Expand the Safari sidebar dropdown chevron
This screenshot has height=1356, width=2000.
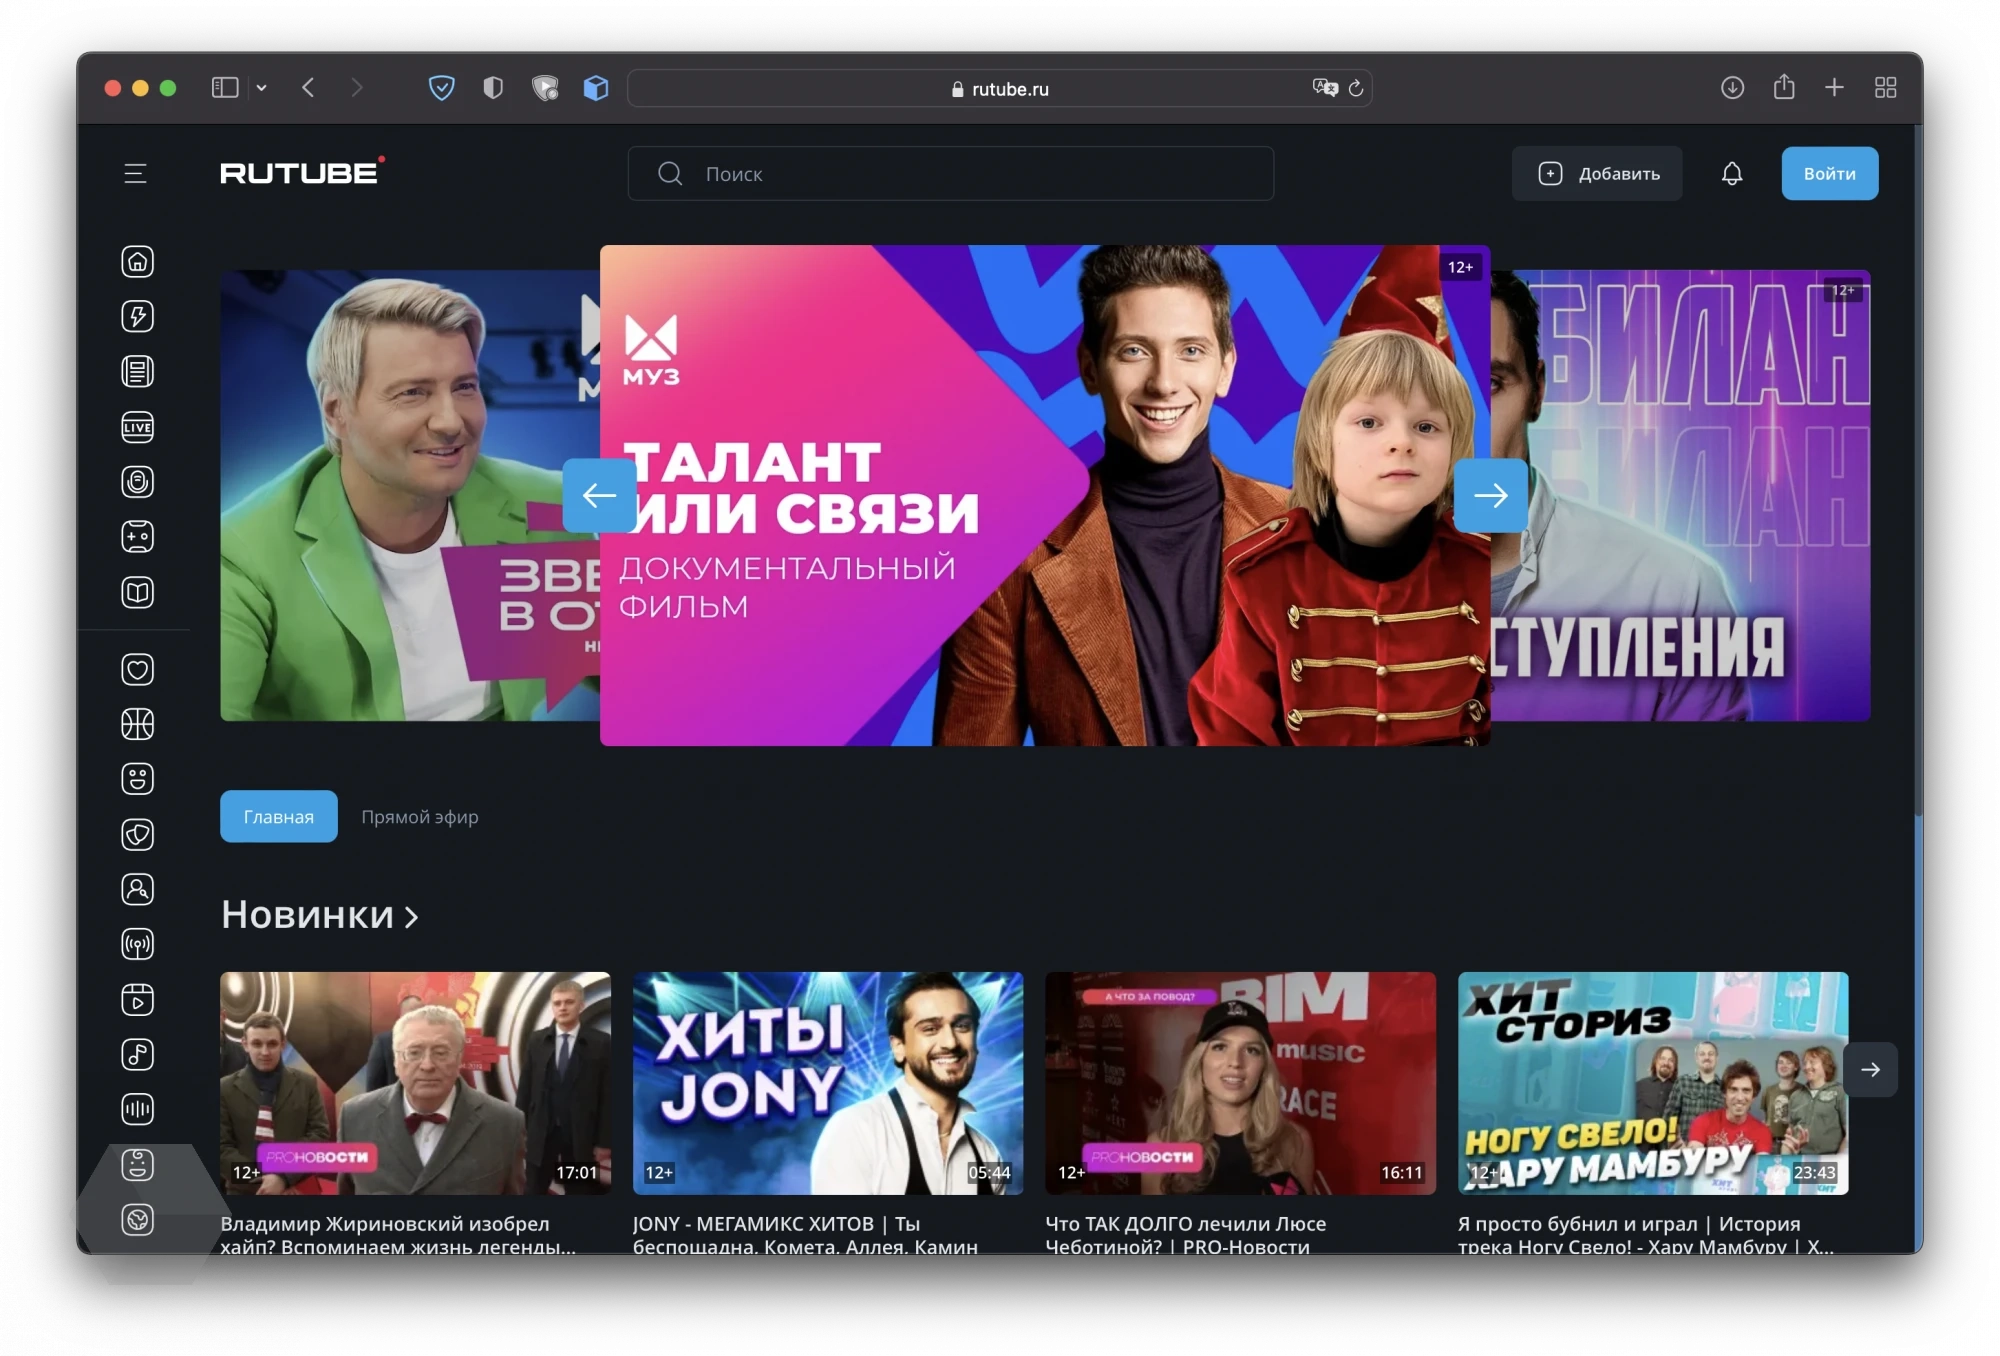point(262,88)
